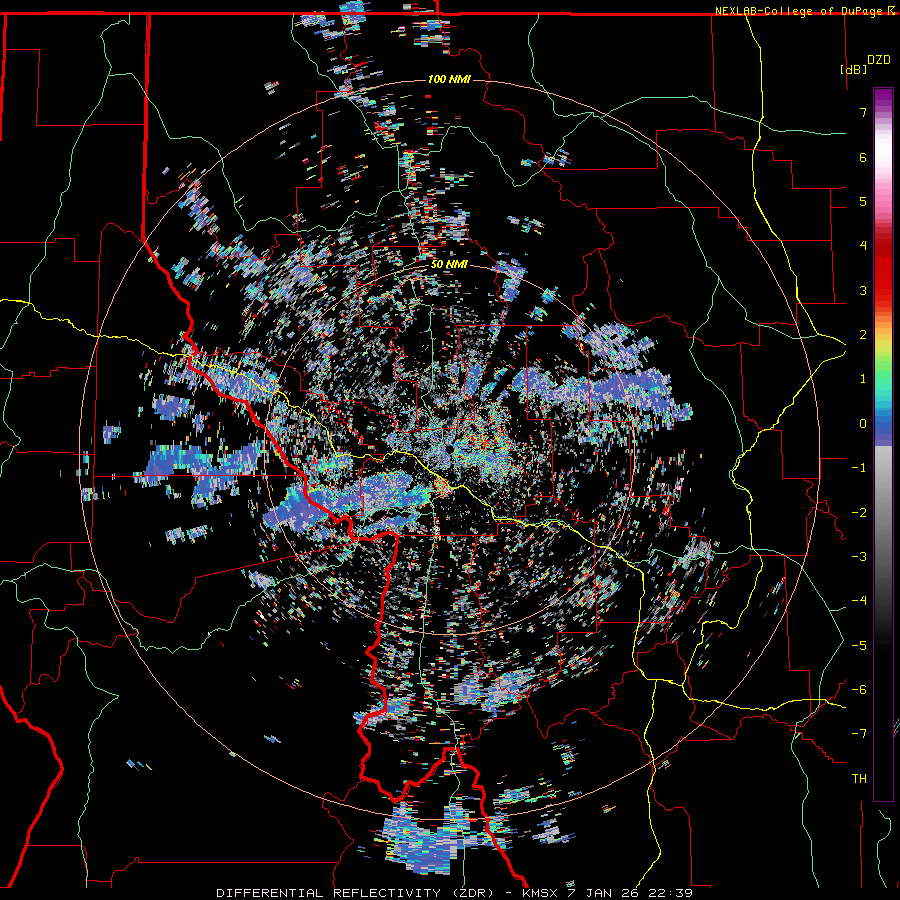Screen dimensions: 900x900
Task: Click the 100 NMI range ring label
Action: (x=449, y=79)
